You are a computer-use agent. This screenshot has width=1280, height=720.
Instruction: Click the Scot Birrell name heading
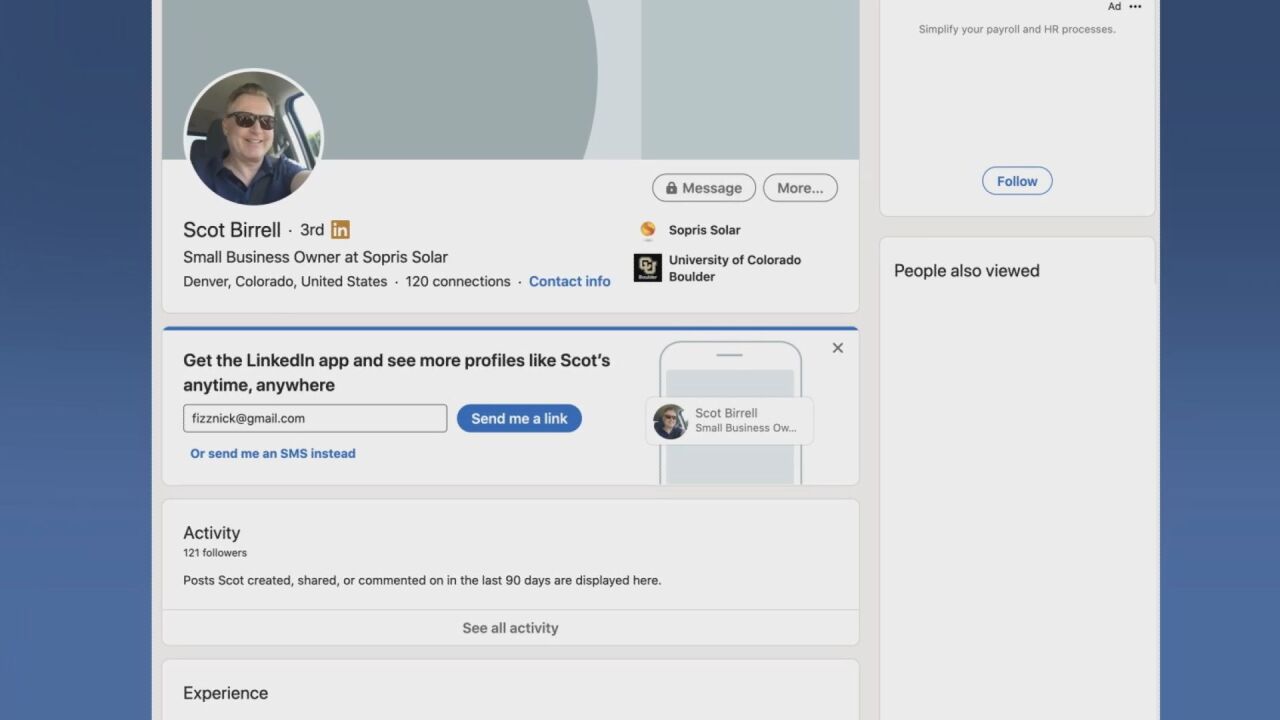click(232, 230)
